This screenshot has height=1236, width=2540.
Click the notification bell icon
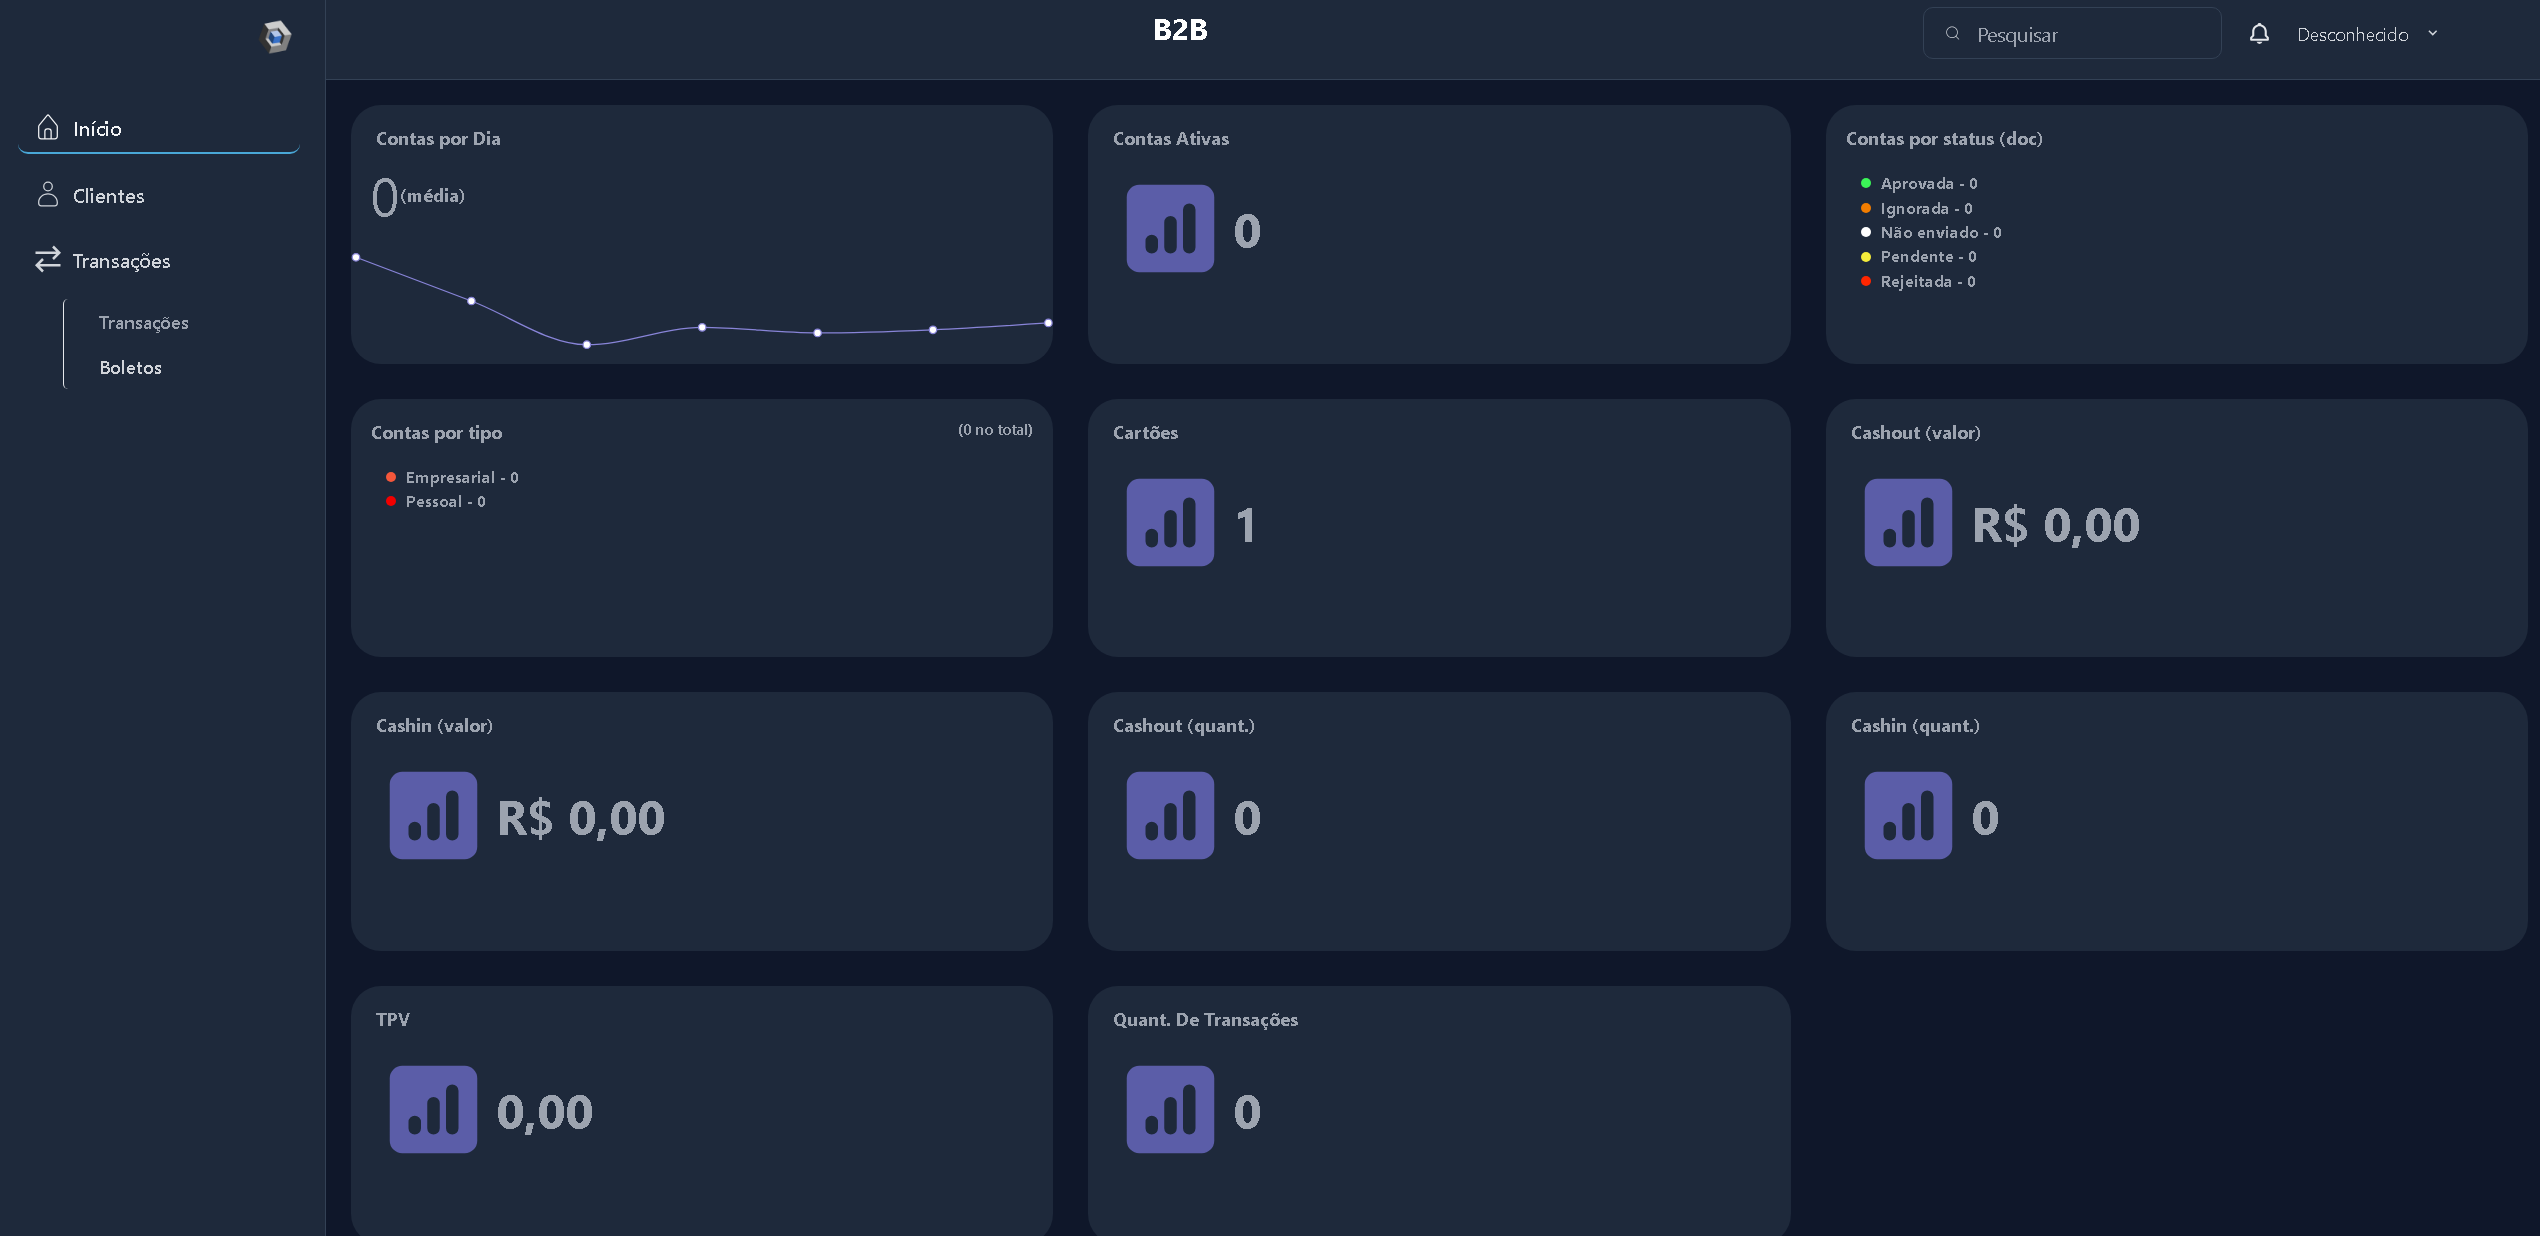pyautogui.click(x=2259, y=34)
